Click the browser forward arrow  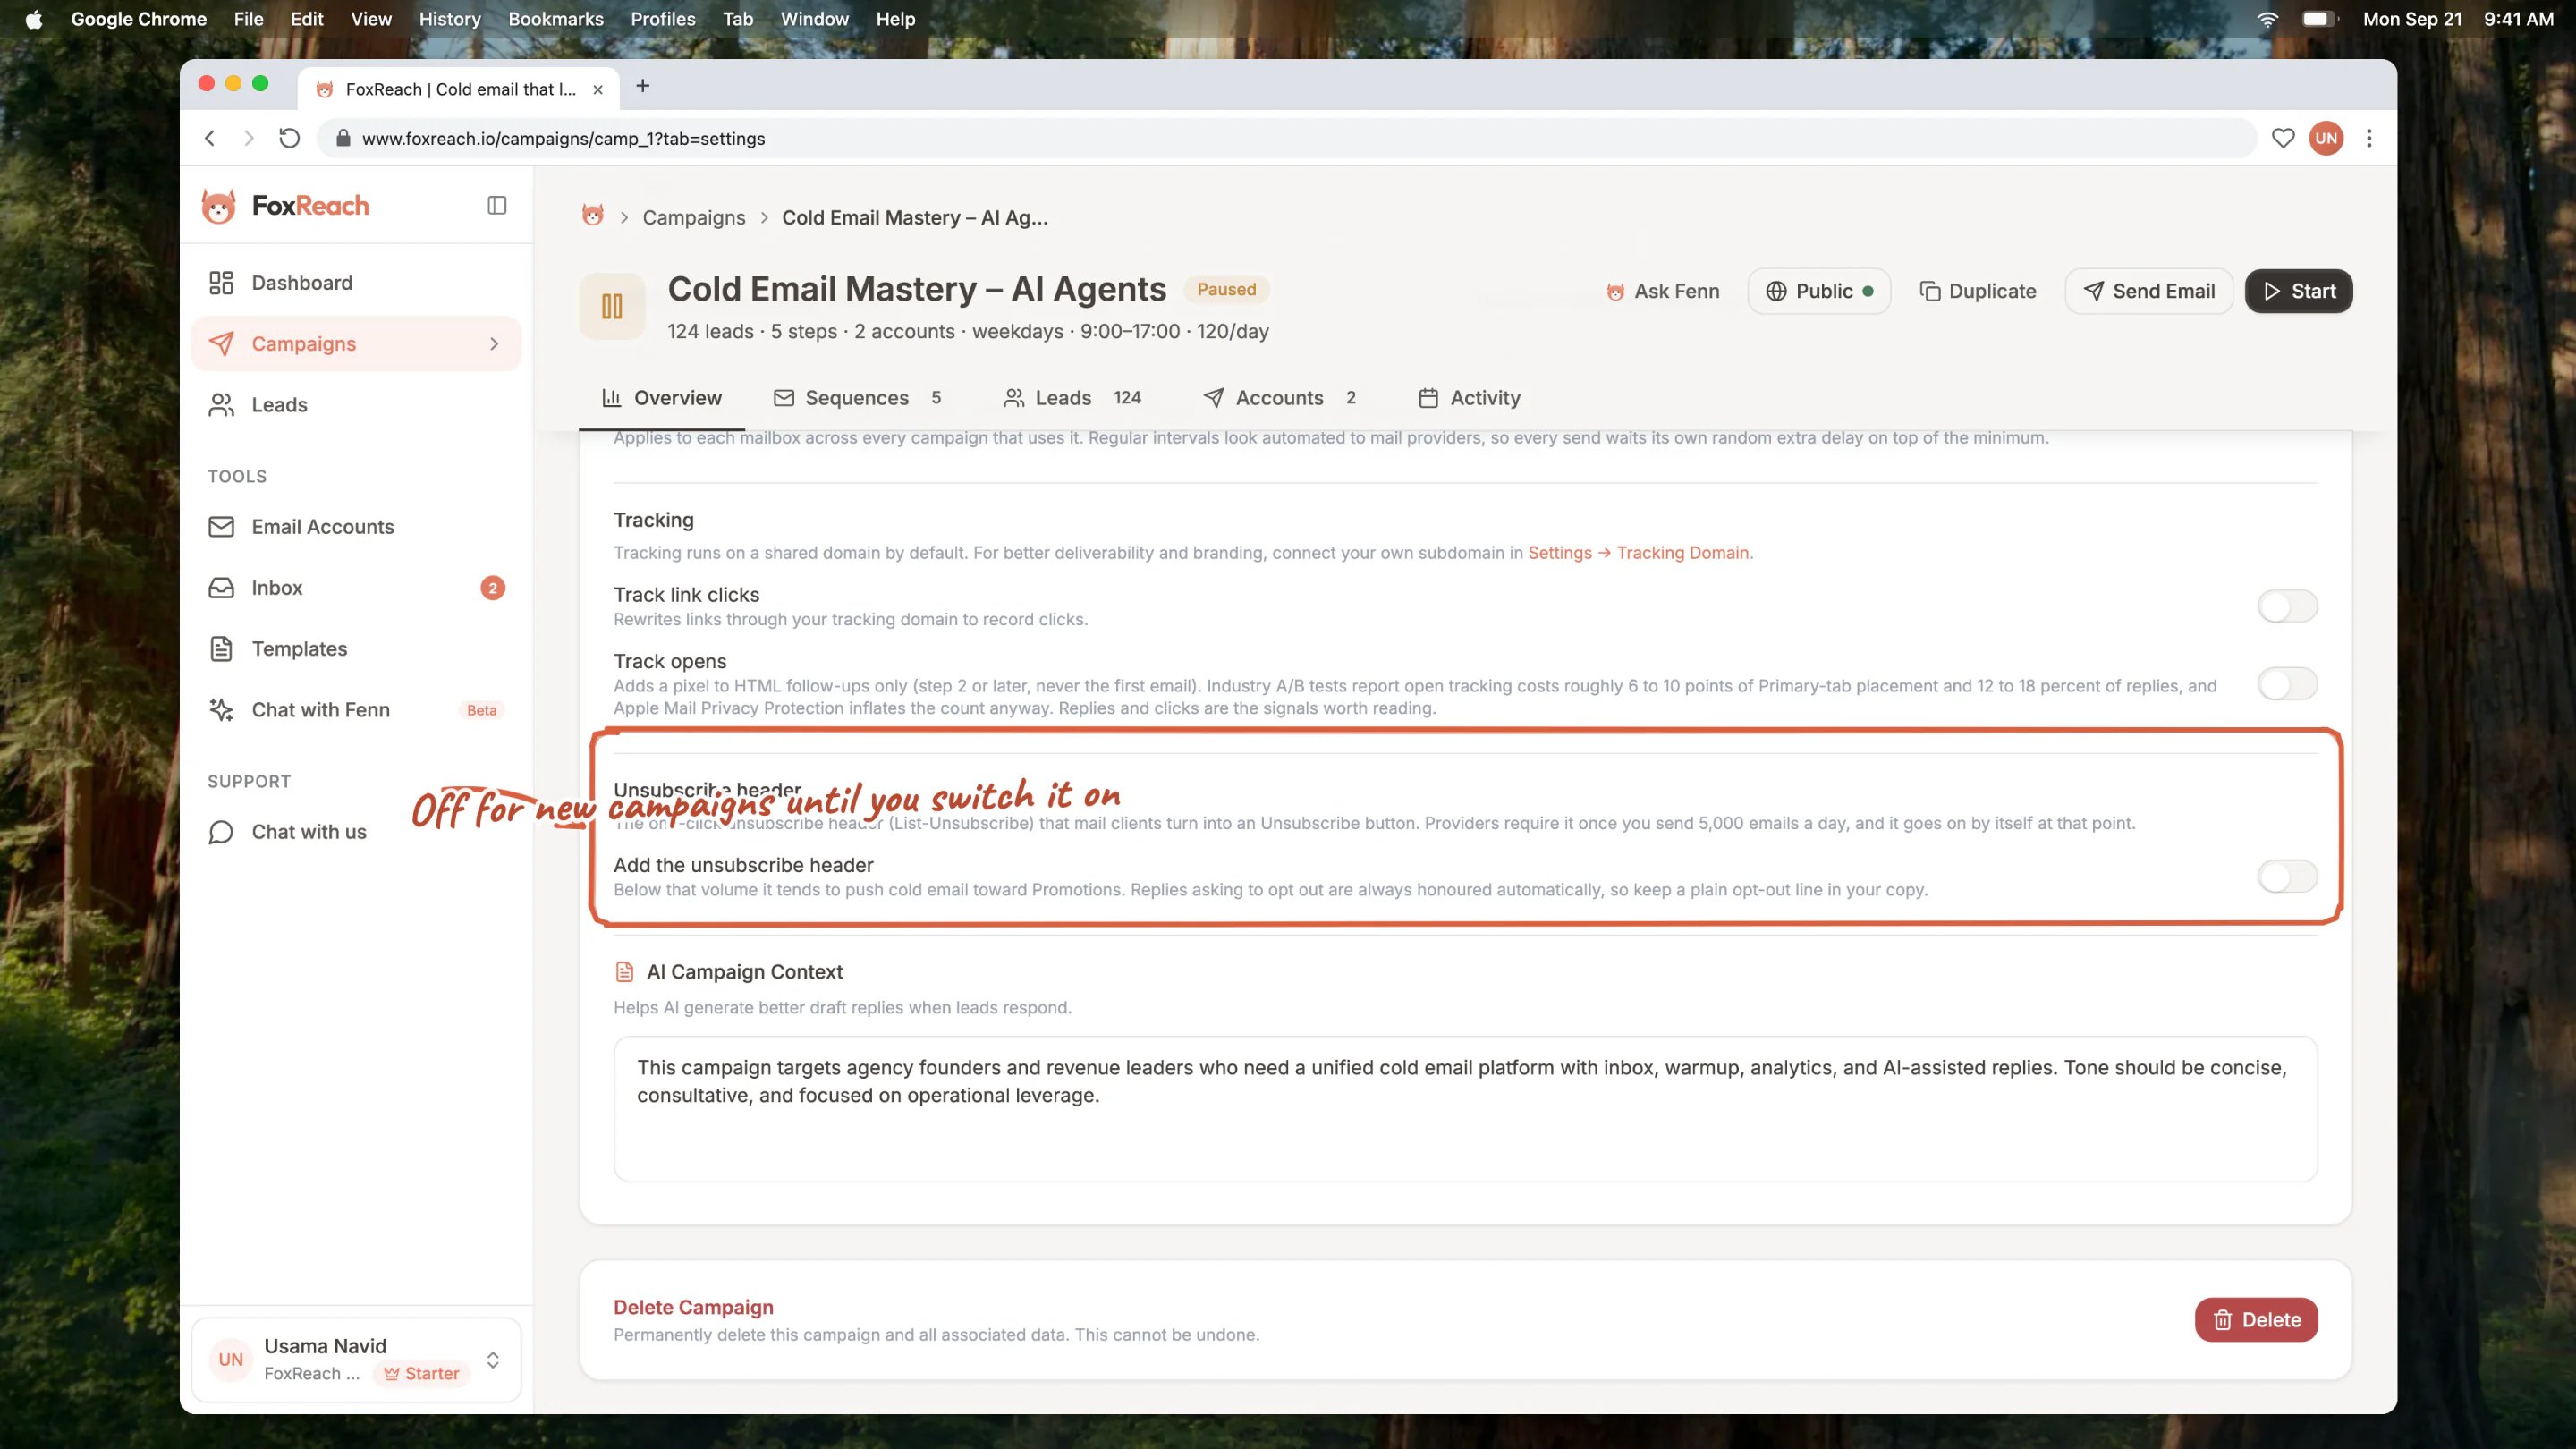(249, 138)
